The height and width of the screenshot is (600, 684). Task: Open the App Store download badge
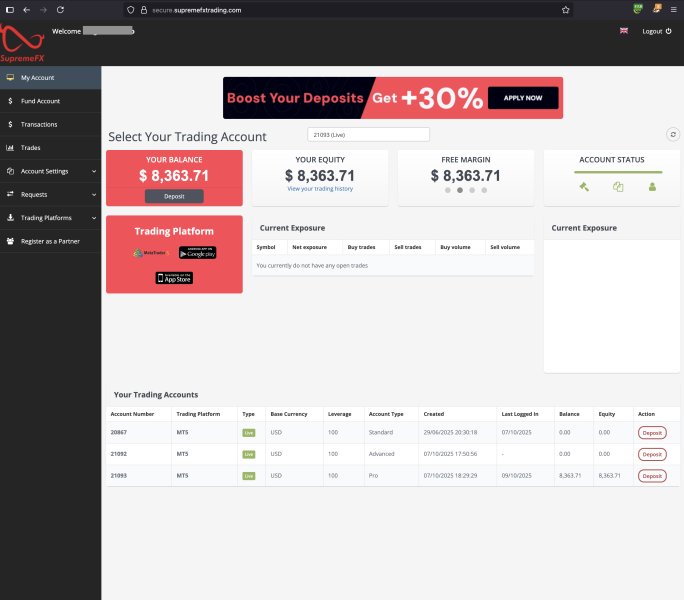[174, 278]
